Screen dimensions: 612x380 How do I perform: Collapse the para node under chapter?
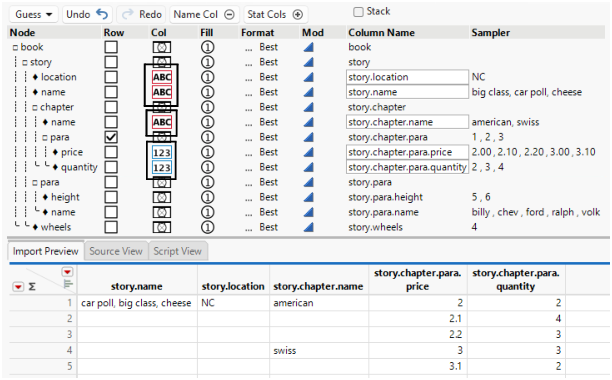click(x=45, y=138)
